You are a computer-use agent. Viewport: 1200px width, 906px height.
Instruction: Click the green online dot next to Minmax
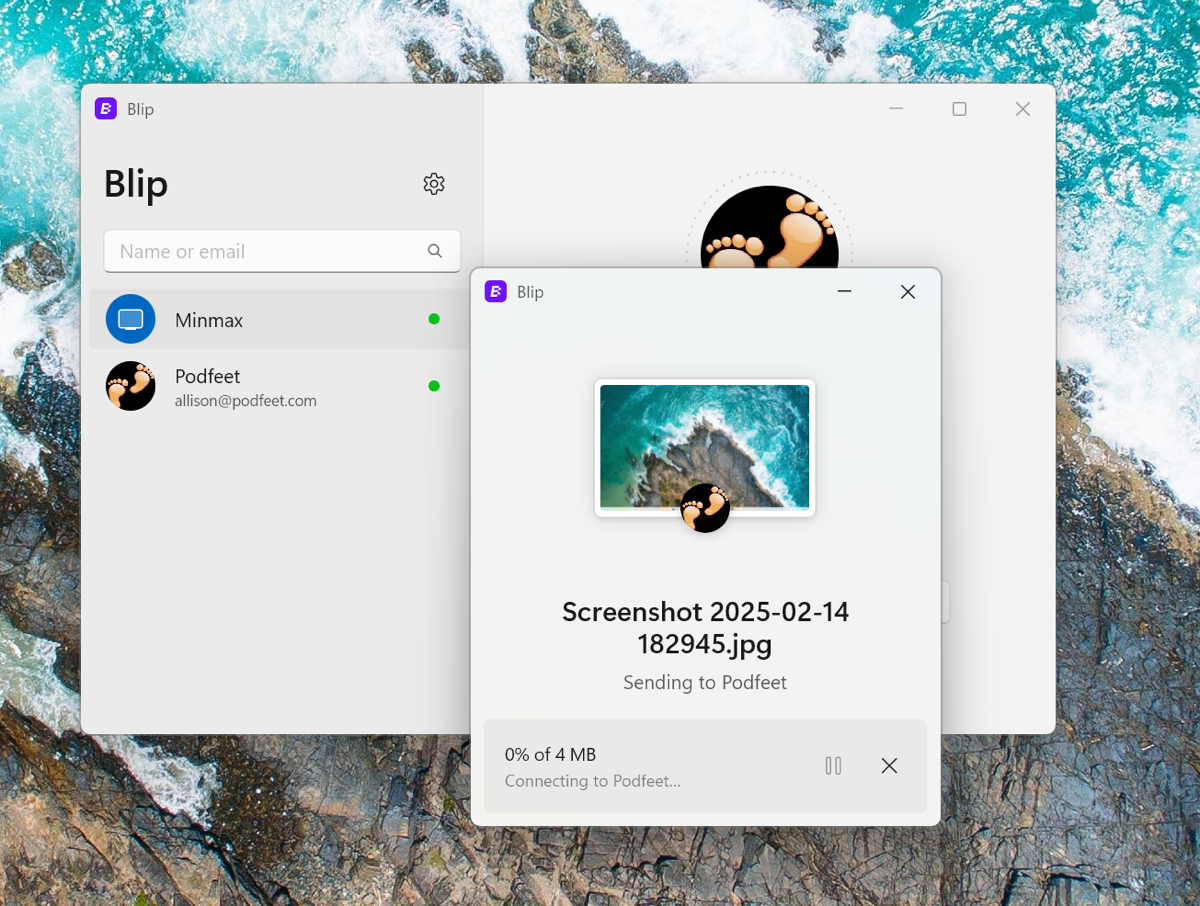[434, 319]
